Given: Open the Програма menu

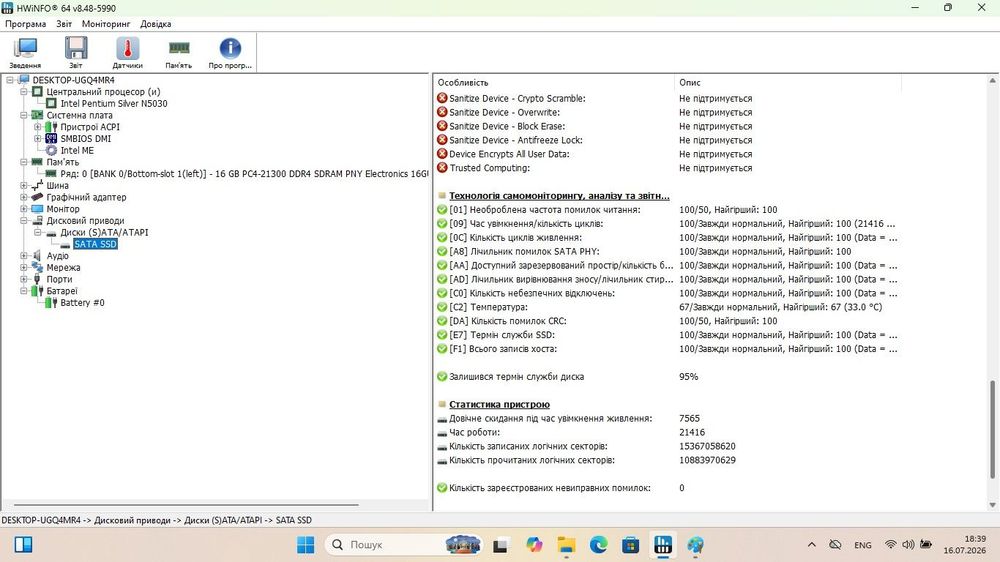Looking at the screenshot, I should (26, 24).
